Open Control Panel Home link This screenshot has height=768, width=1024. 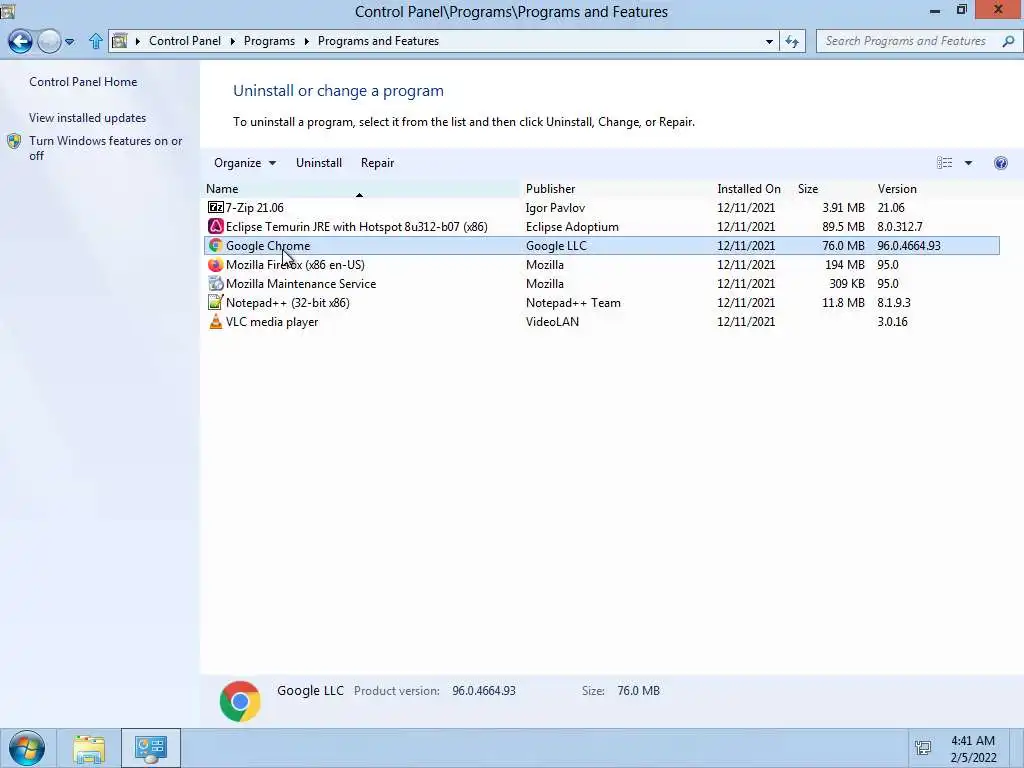pyautogui.click(x=83, y=82)
